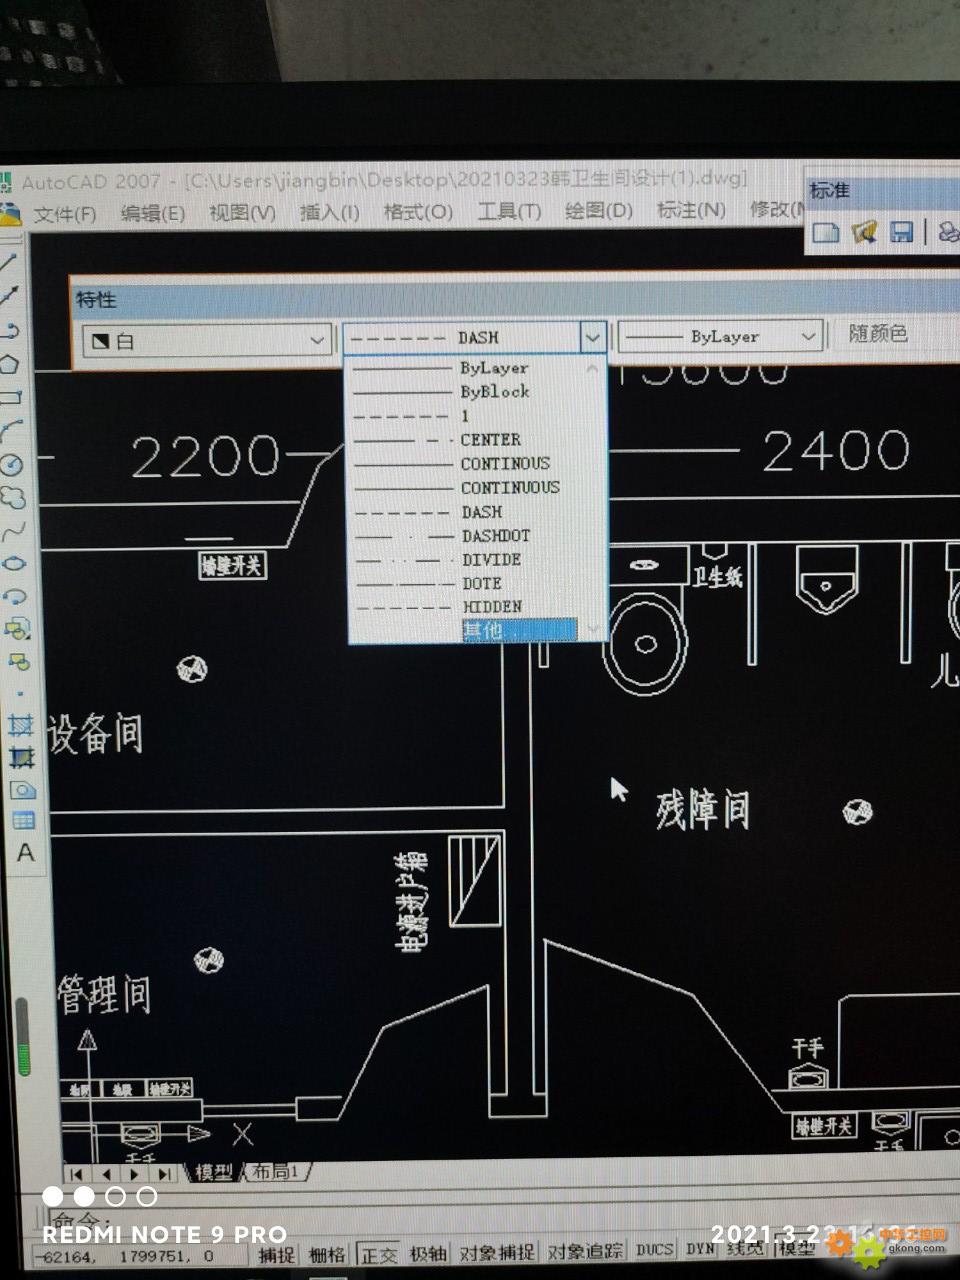This screenshot has height=1280, width=960.
Task: Select the Table tool
Action: pyautogui.click(x=23, y=820)
